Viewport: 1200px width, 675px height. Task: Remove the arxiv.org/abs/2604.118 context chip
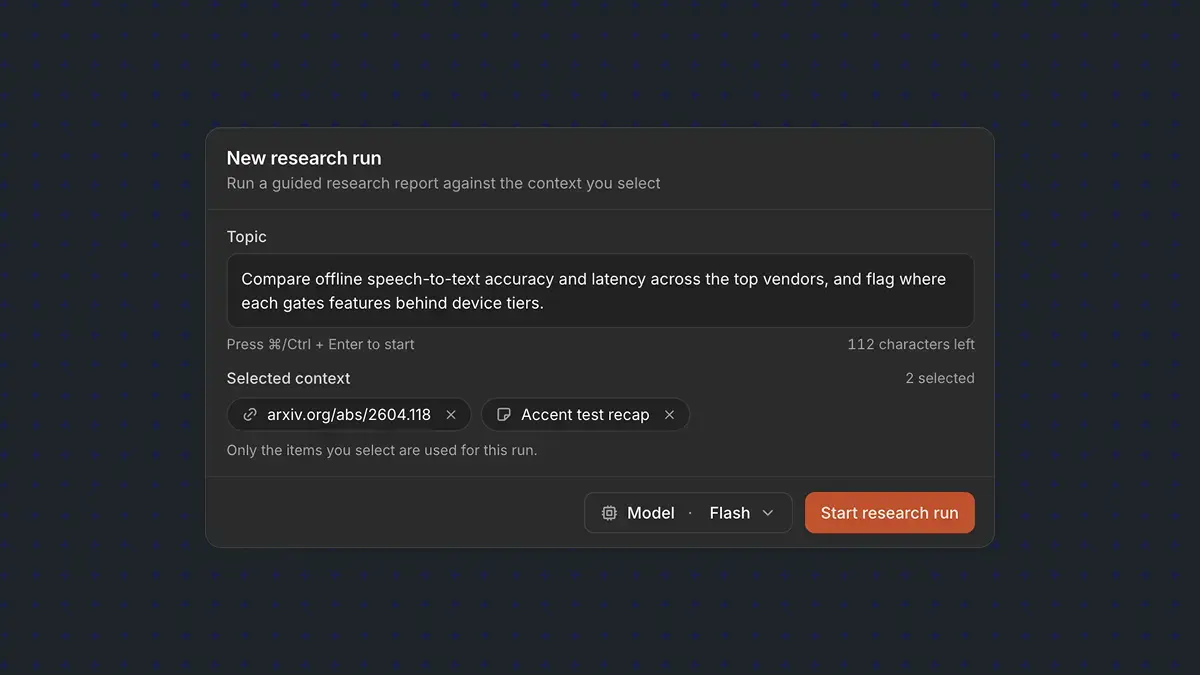451,415
